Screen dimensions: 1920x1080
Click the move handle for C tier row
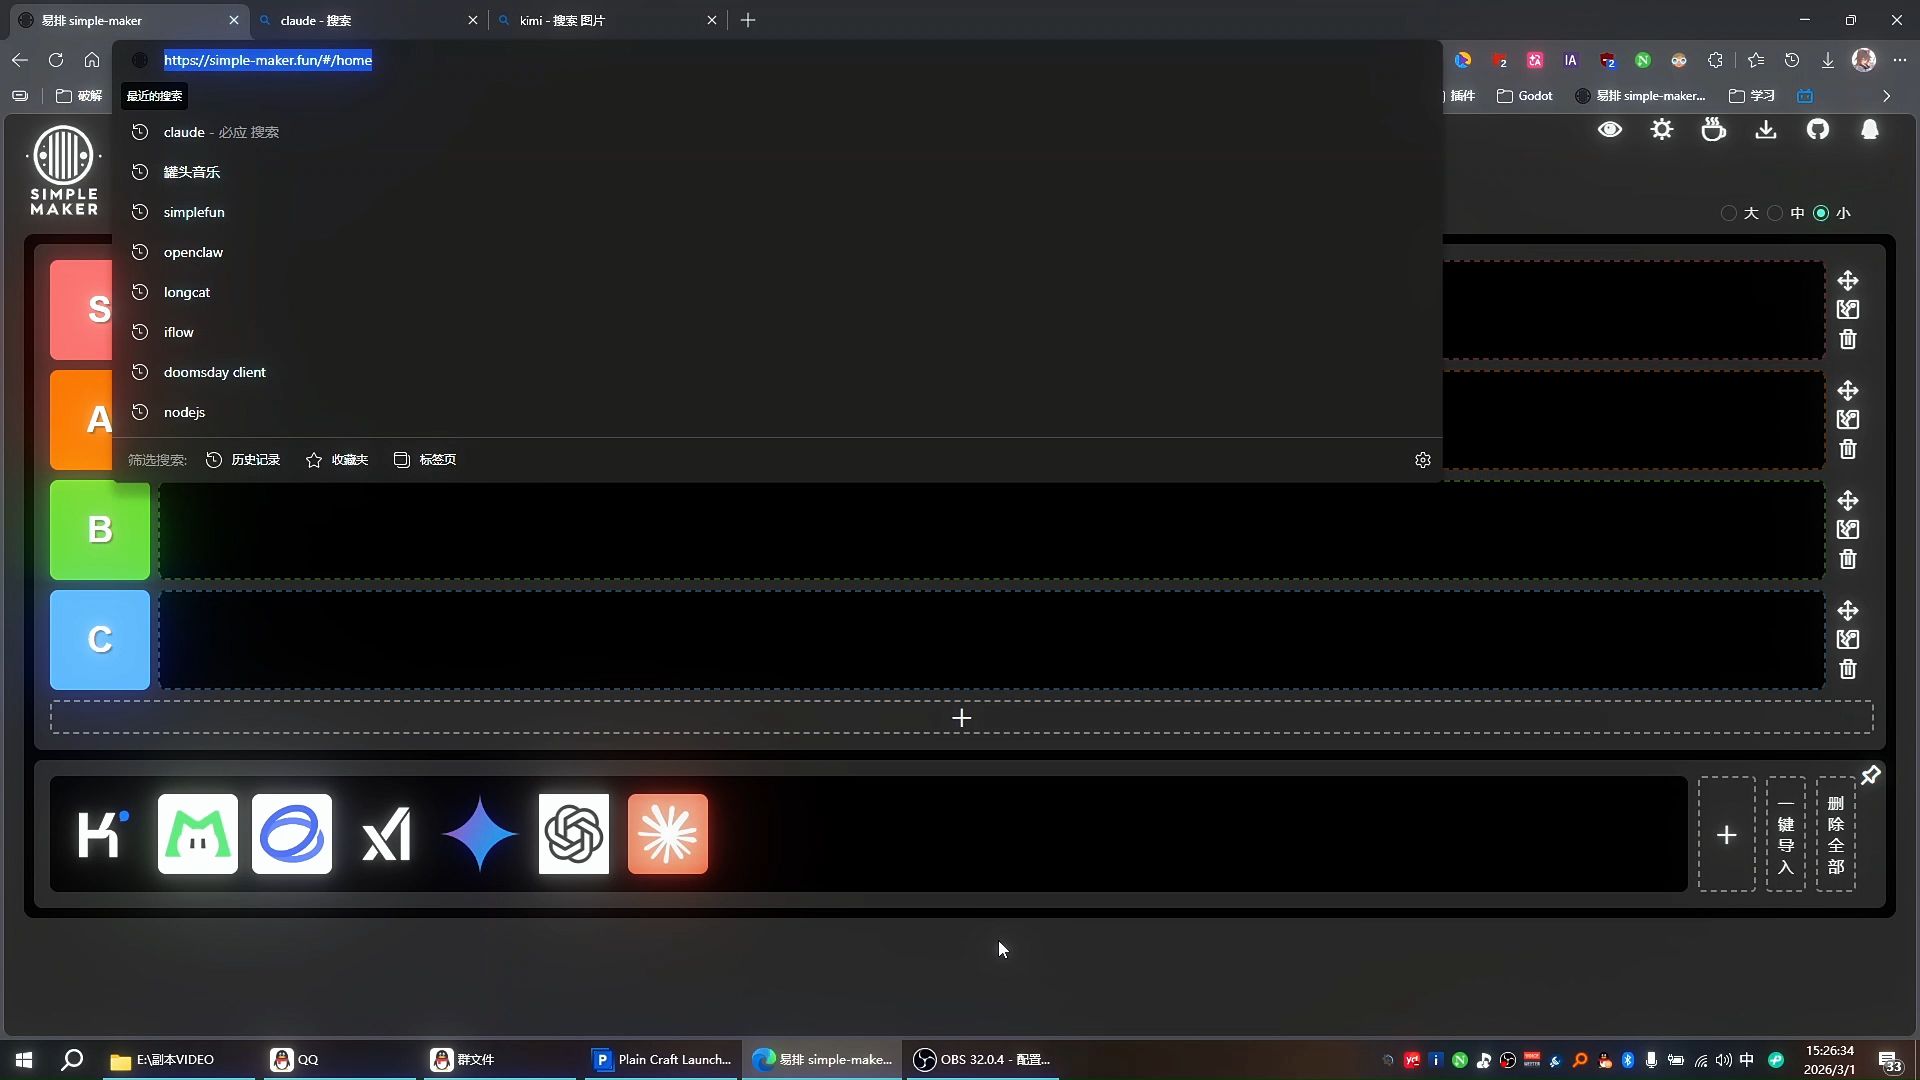[x=1847, y=610]
